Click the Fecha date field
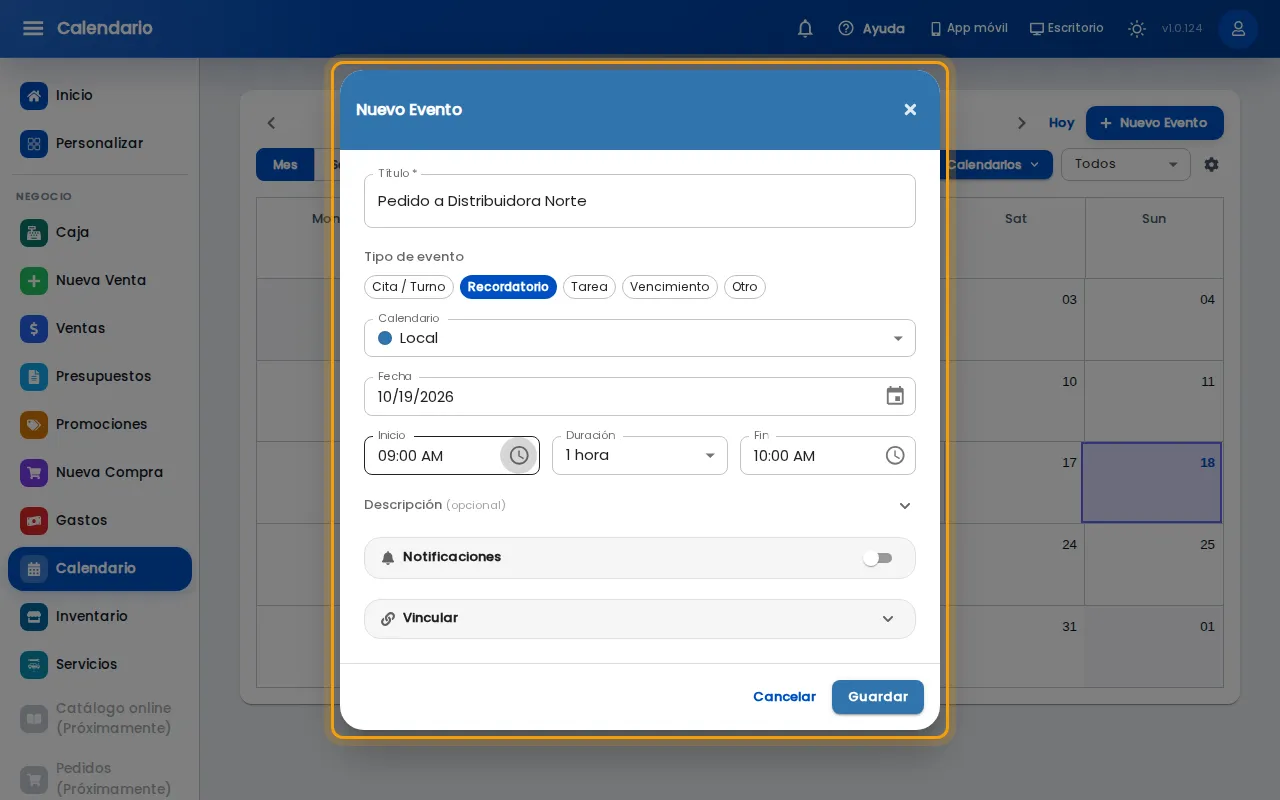Screen dimensions: 1280x800 click(640, 396)
